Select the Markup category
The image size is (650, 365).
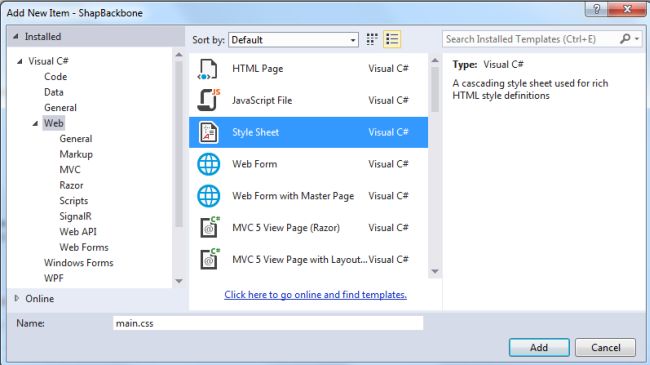(x=76, y=154)
